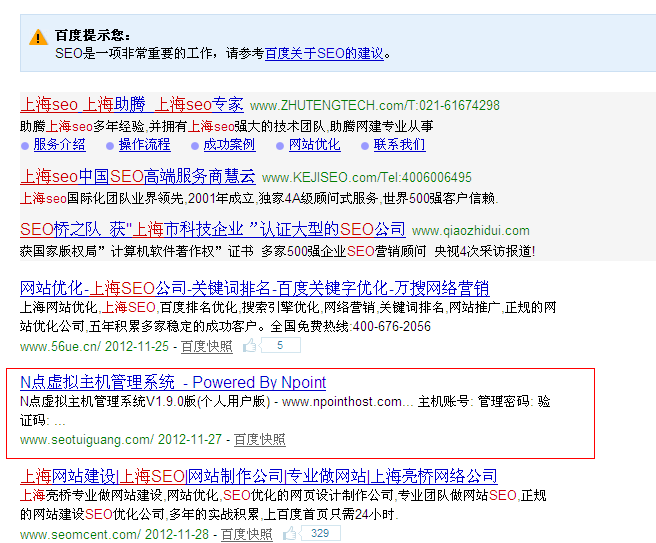Open 百度快照 for the www.56ue.cn result
This screenshot has height=543, width=656.
click(x=206, y=346)
